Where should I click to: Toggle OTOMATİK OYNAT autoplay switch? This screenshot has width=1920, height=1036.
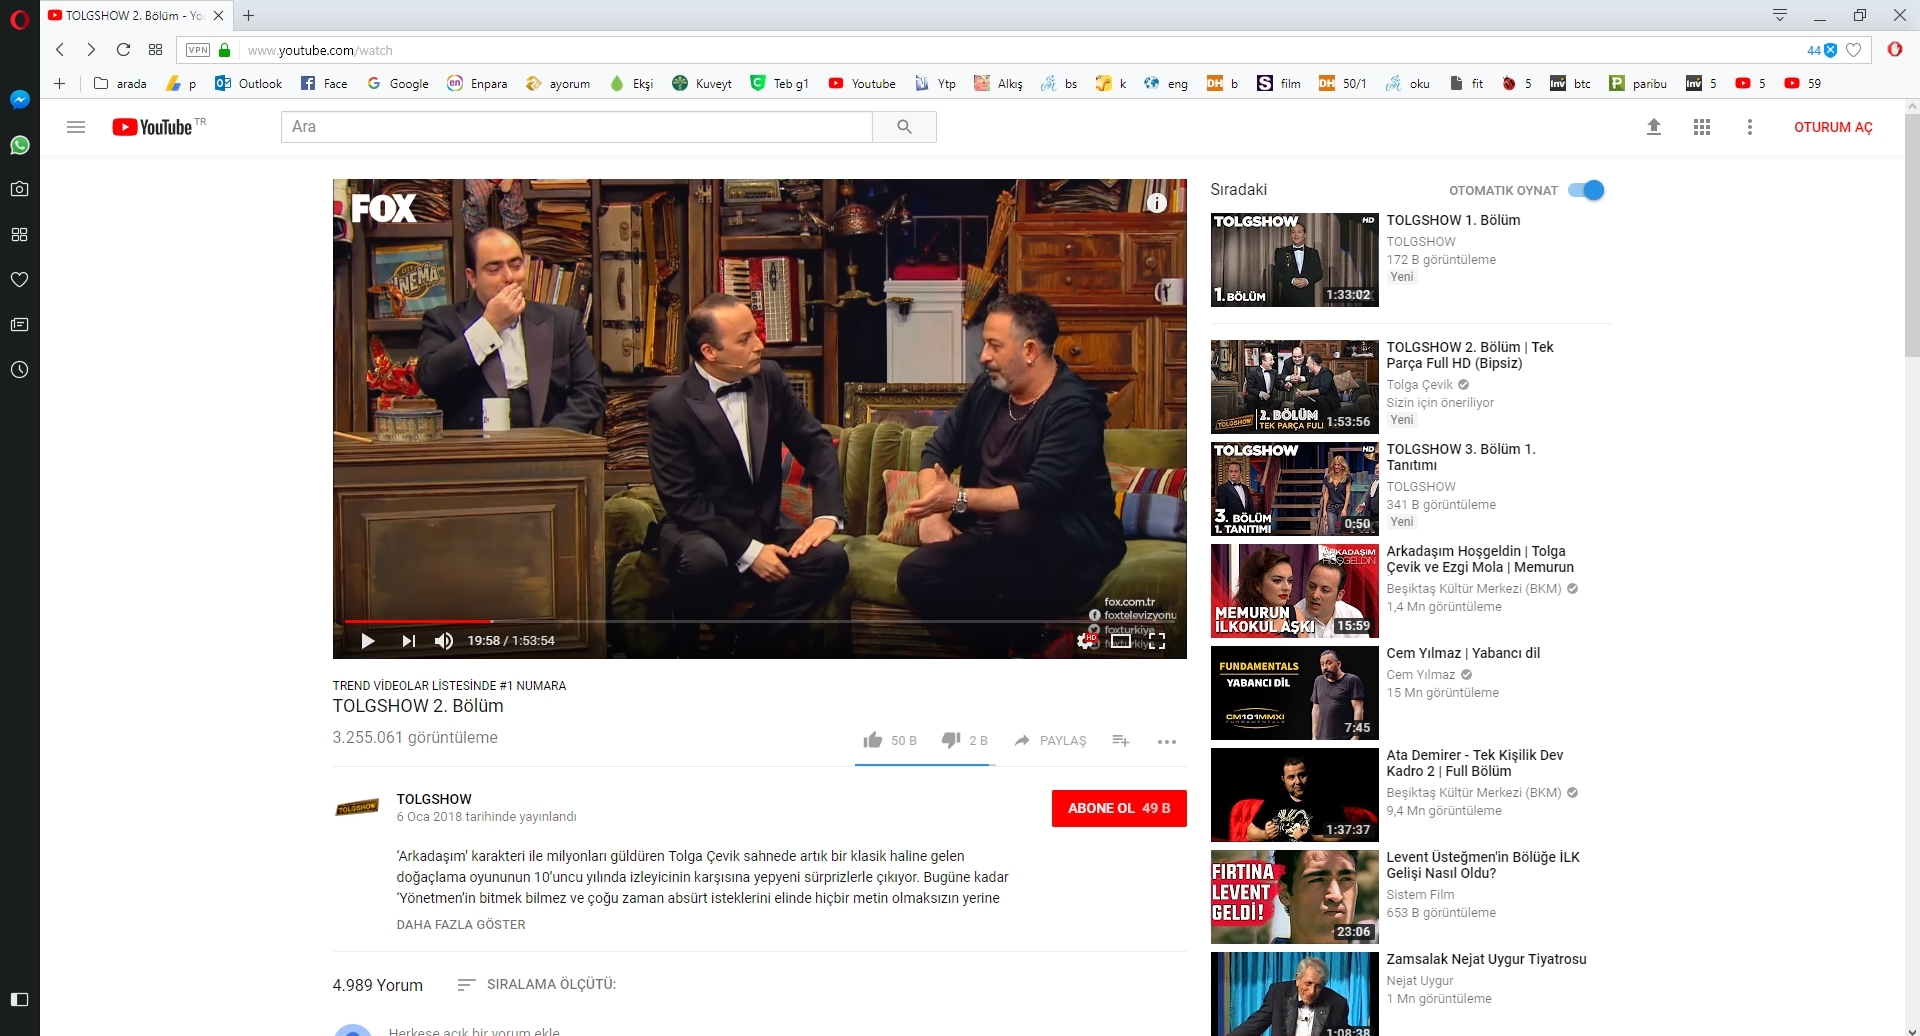point(1586,190)
